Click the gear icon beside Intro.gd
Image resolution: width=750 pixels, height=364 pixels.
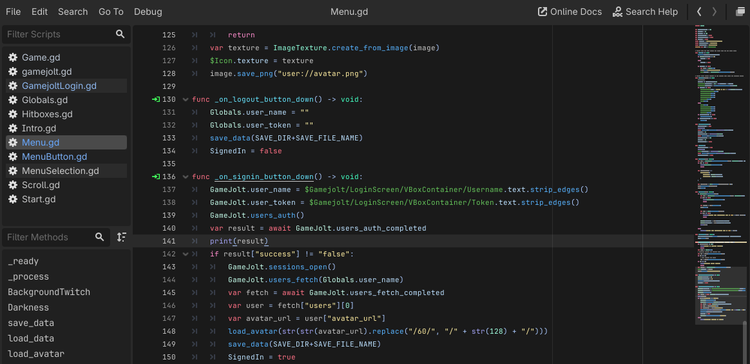pos(12,129)
